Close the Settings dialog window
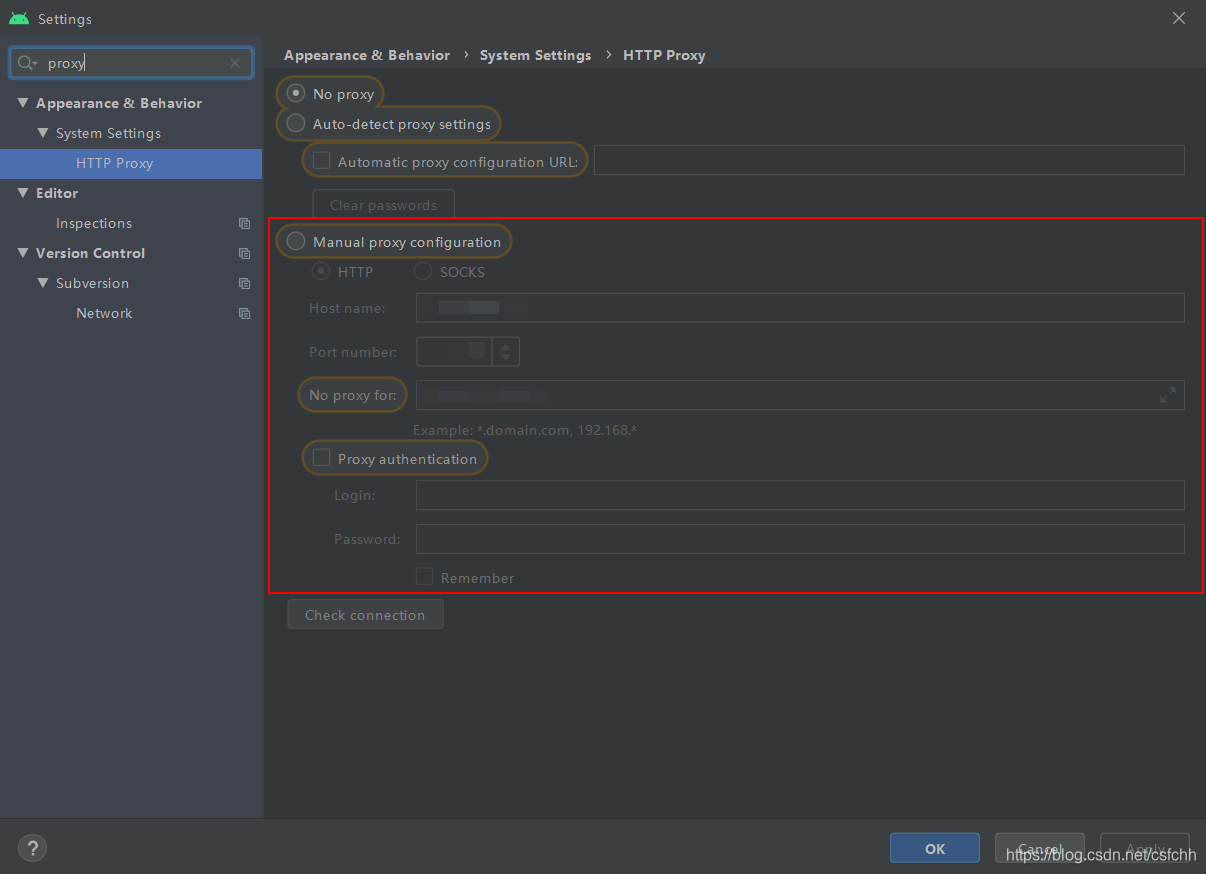This screenshot has height=874, width=1206. coord(1179,18)
